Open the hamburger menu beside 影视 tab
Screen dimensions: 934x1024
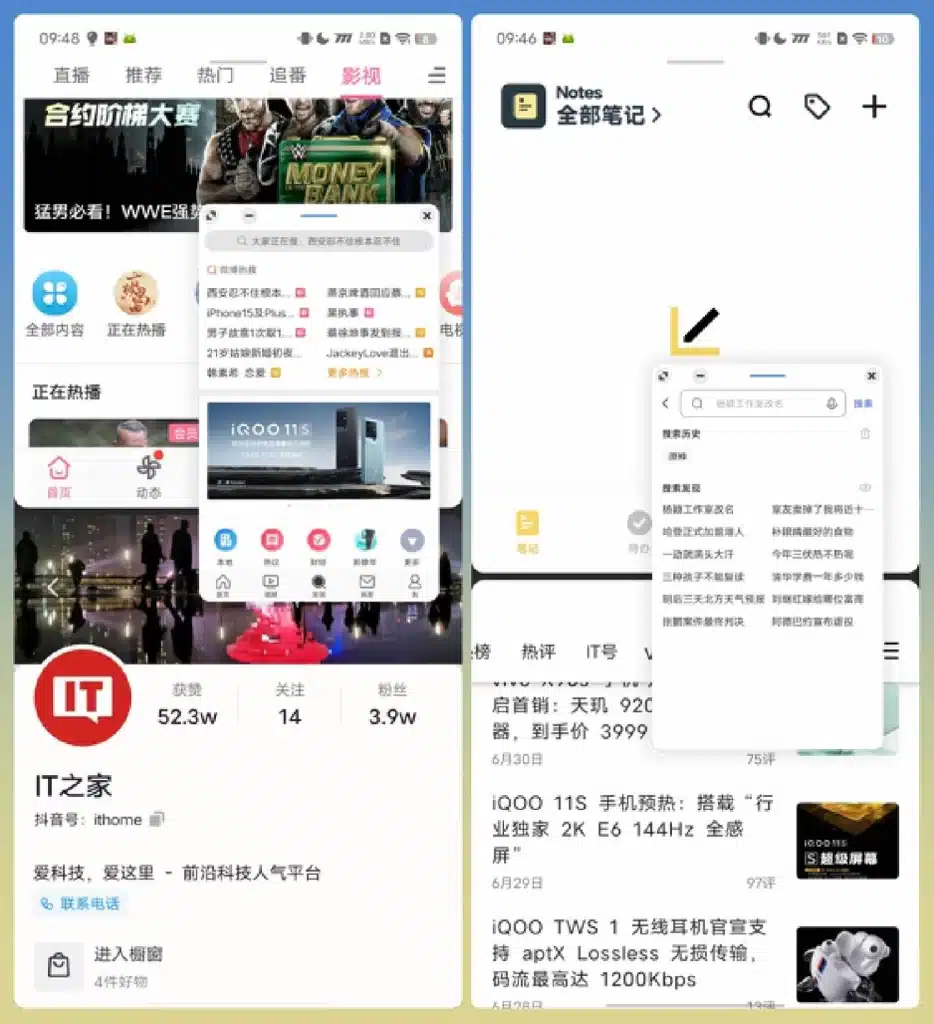437,76
